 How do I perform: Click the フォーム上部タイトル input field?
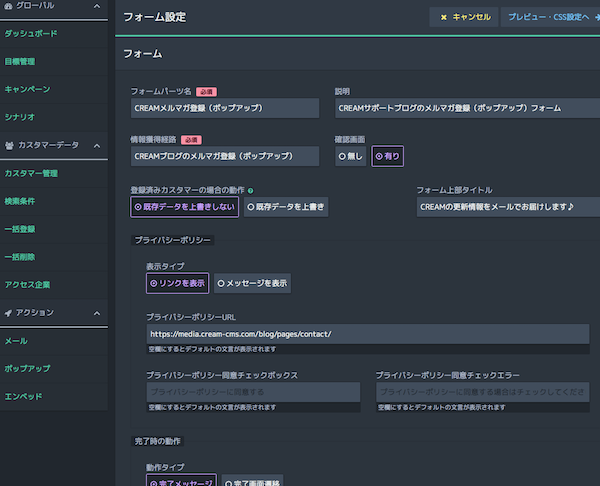coord(509,207)
